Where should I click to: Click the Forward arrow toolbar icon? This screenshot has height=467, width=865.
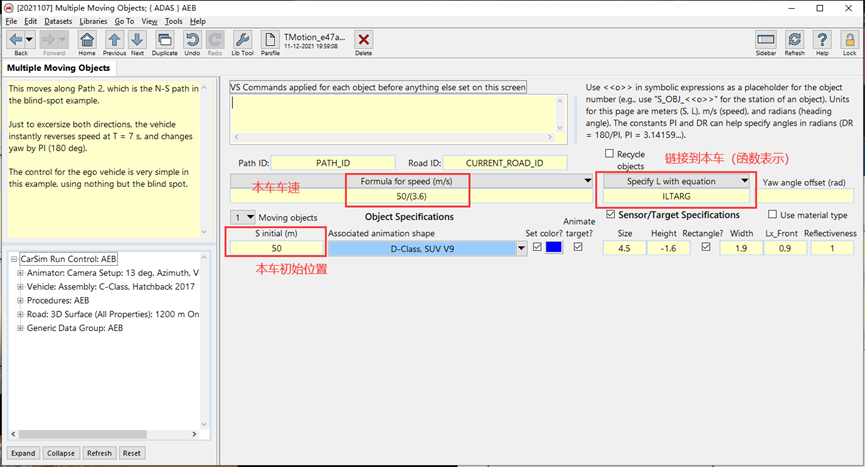pyautogui.click(x=48, y=40)
